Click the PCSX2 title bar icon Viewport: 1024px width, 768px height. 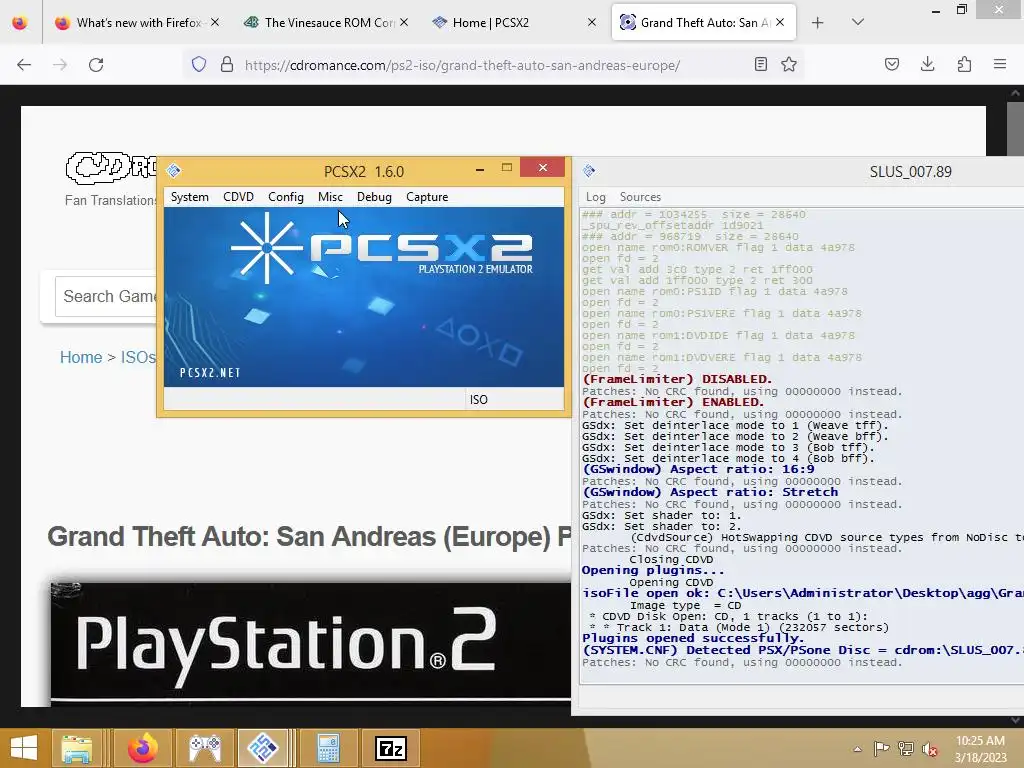174,171
